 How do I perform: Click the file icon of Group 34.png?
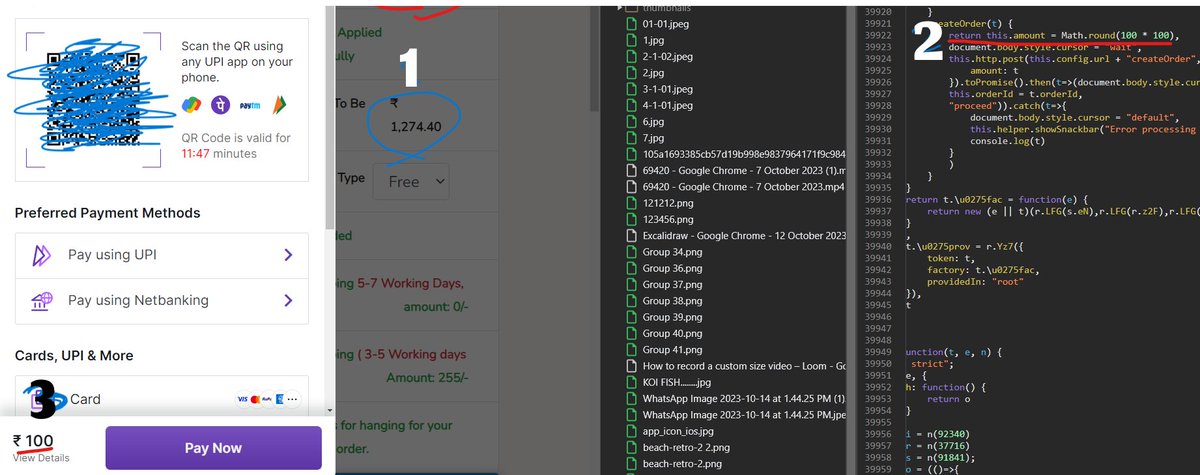(x=630, y=252)
